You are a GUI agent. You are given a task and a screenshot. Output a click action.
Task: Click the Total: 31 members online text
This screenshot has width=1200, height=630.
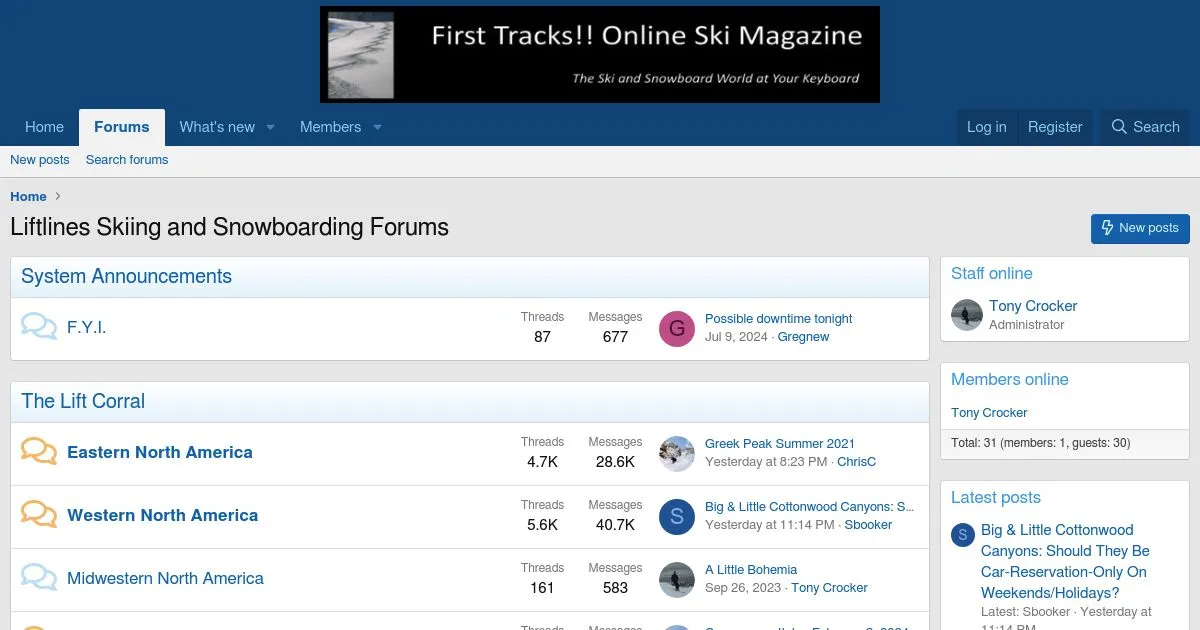tap(1041, 443)
